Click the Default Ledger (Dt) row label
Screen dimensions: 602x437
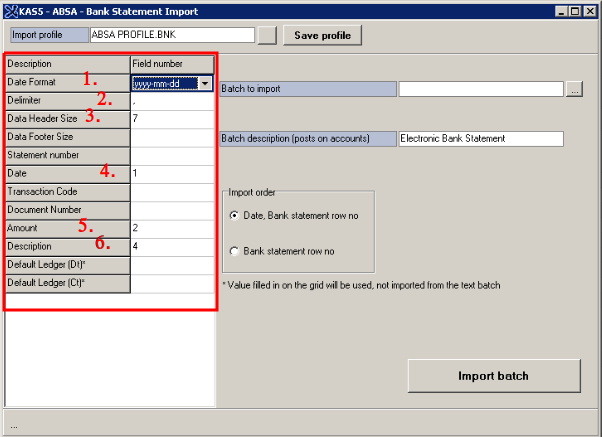coord(68,265)
